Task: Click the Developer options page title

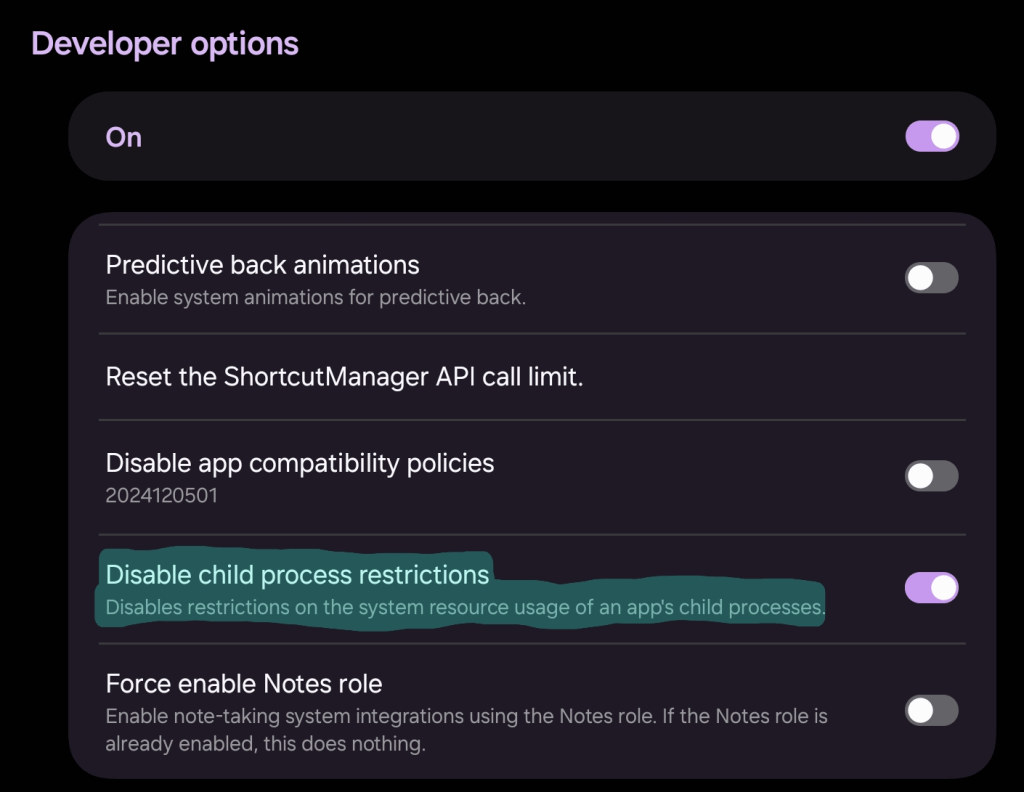Action: 165,45
